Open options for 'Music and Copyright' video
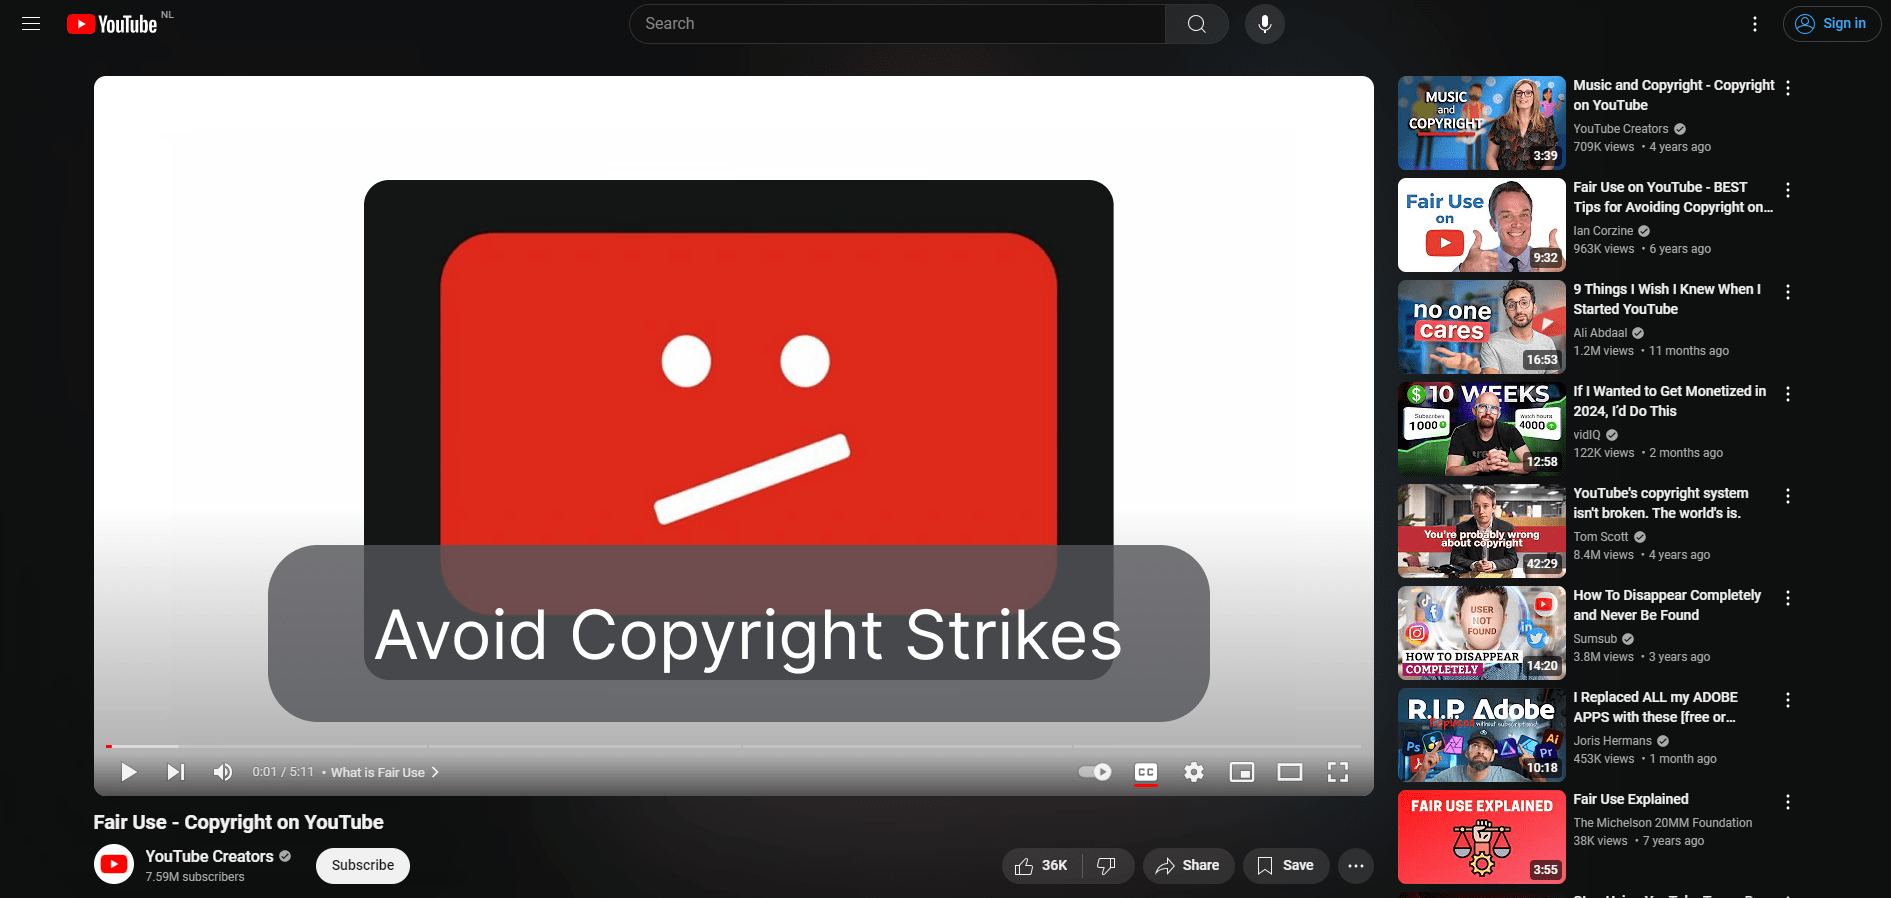 [1788, 88]
